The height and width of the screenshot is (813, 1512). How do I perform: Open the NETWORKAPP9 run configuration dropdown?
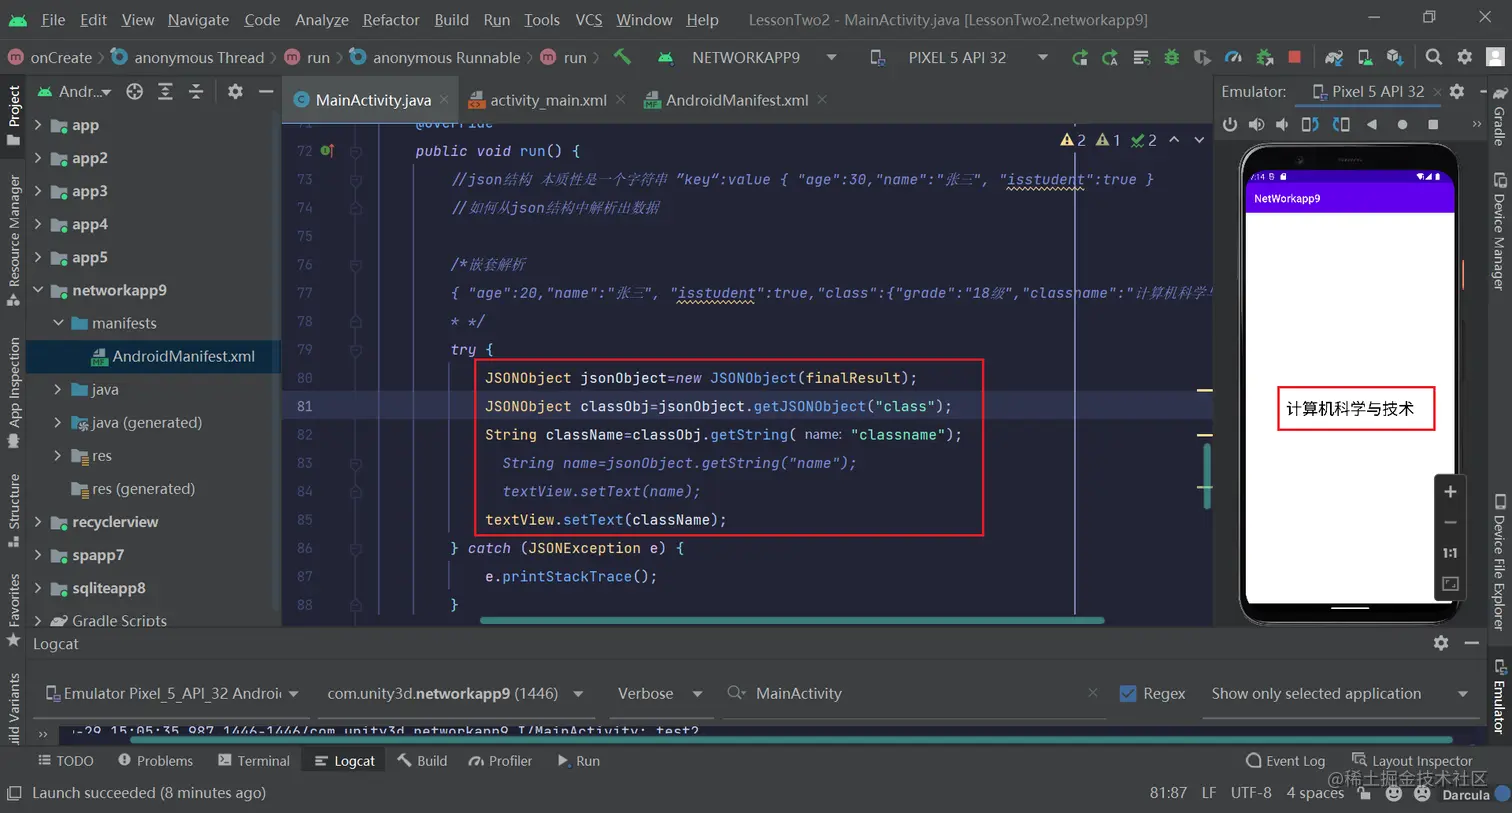coord(746,57)
